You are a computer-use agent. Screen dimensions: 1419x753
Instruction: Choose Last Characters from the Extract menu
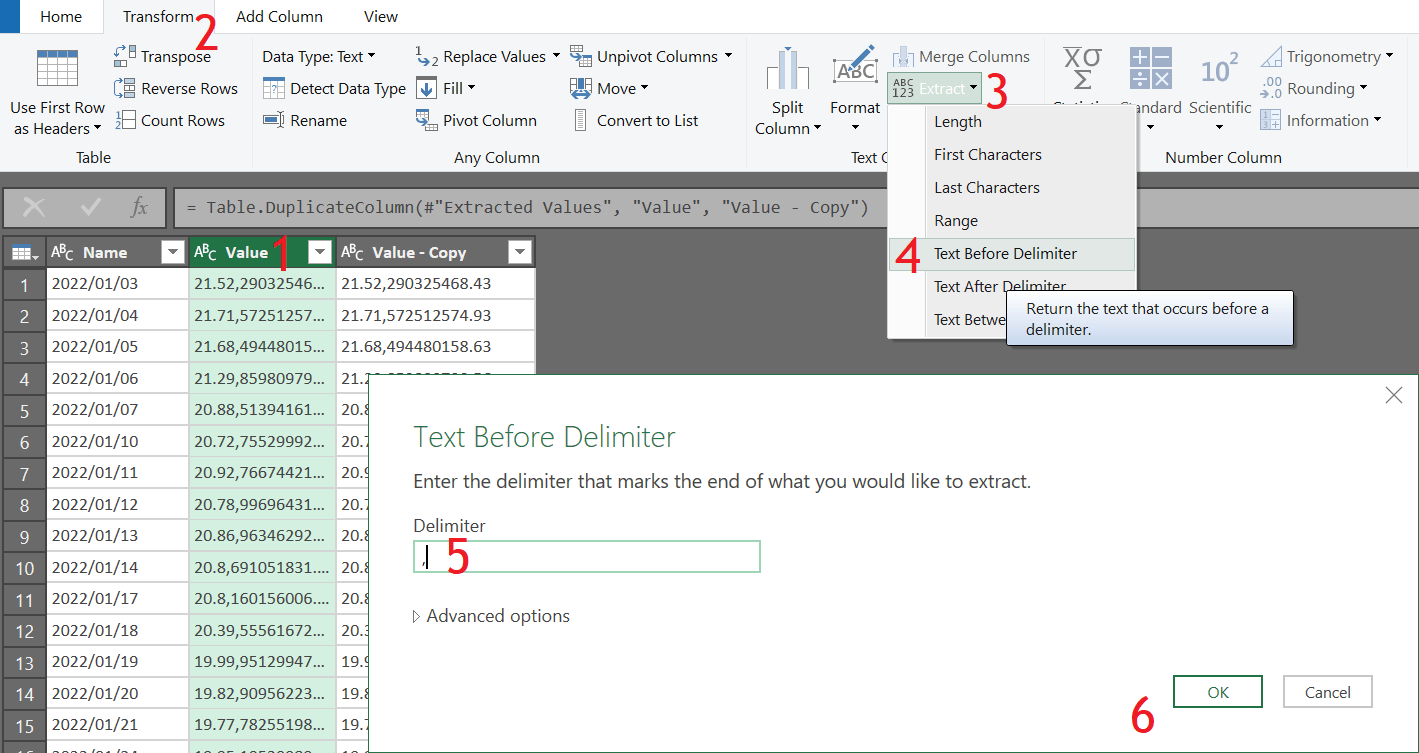coord(1012,188)
